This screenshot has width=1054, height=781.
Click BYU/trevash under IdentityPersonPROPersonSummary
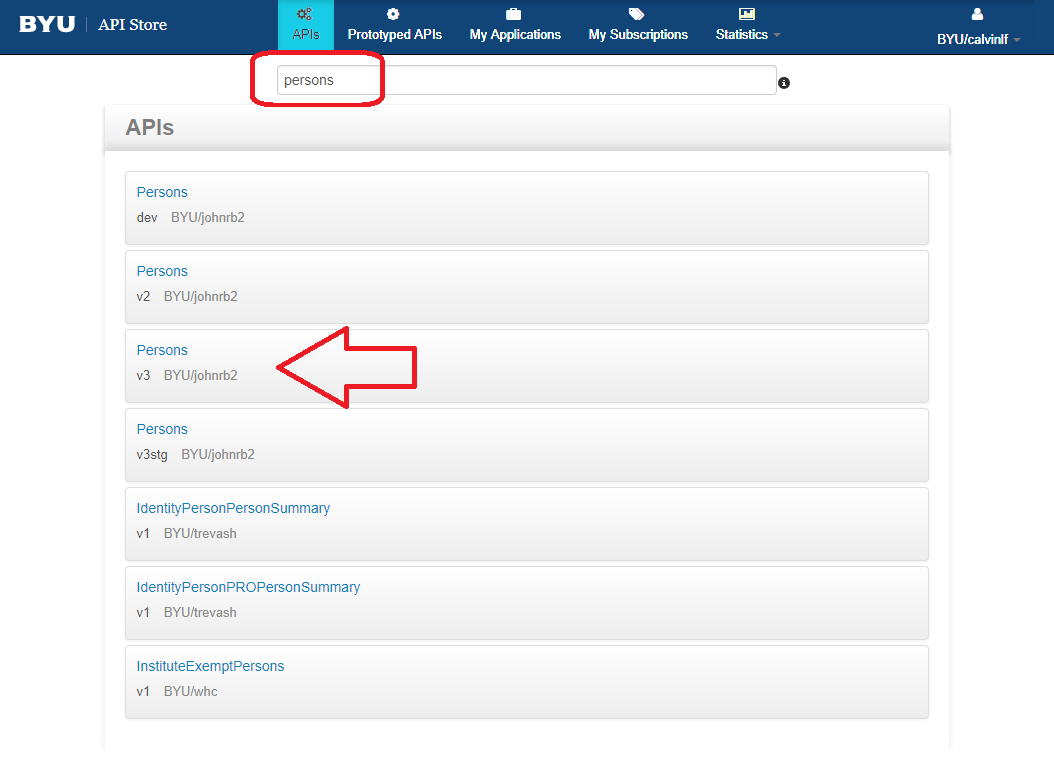pos(200,612)
